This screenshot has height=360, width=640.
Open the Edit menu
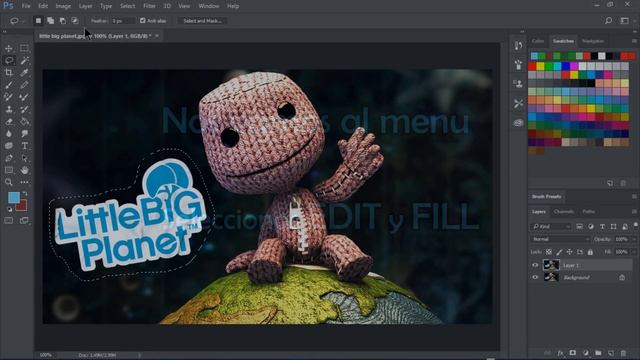(x=43, y=6)
